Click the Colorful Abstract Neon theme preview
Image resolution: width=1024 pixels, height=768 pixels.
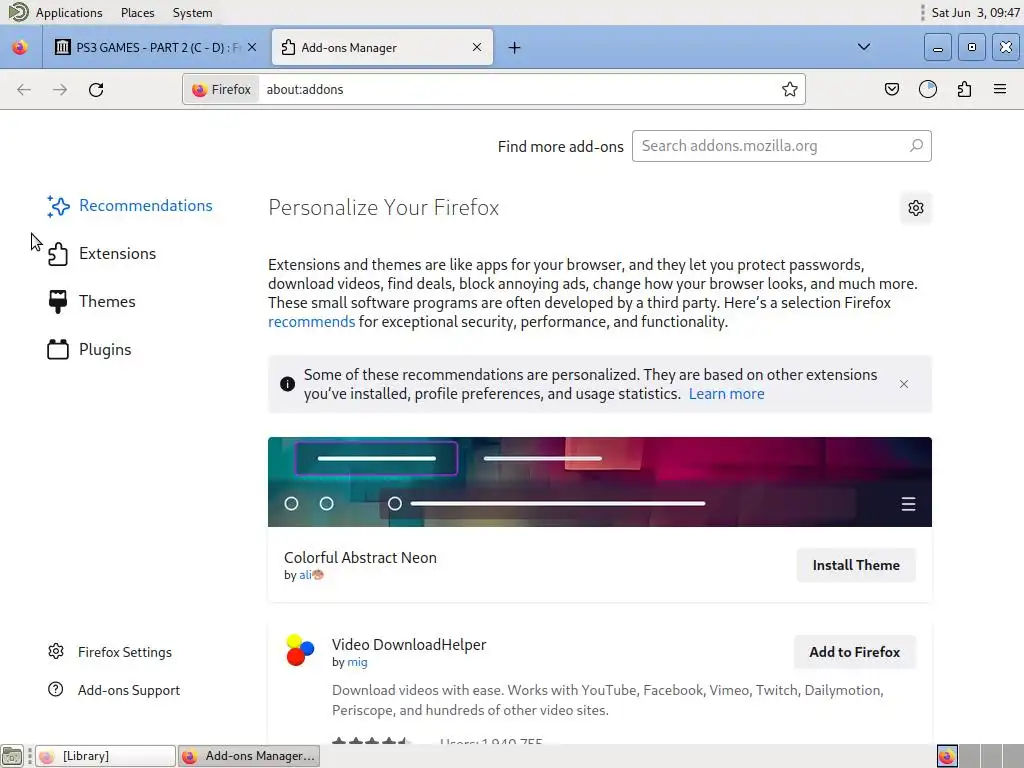[600, 482]
